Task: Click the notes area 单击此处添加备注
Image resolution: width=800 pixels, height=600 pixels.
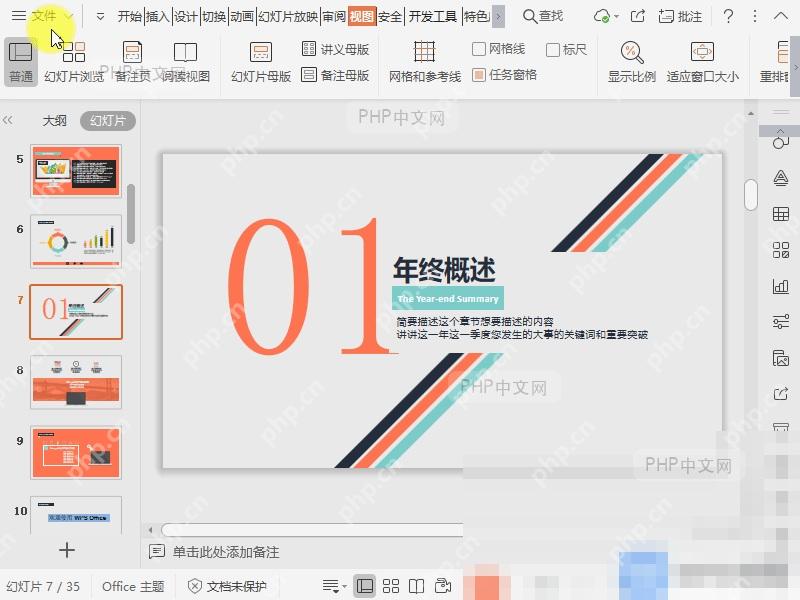Action: pos(226,552)
